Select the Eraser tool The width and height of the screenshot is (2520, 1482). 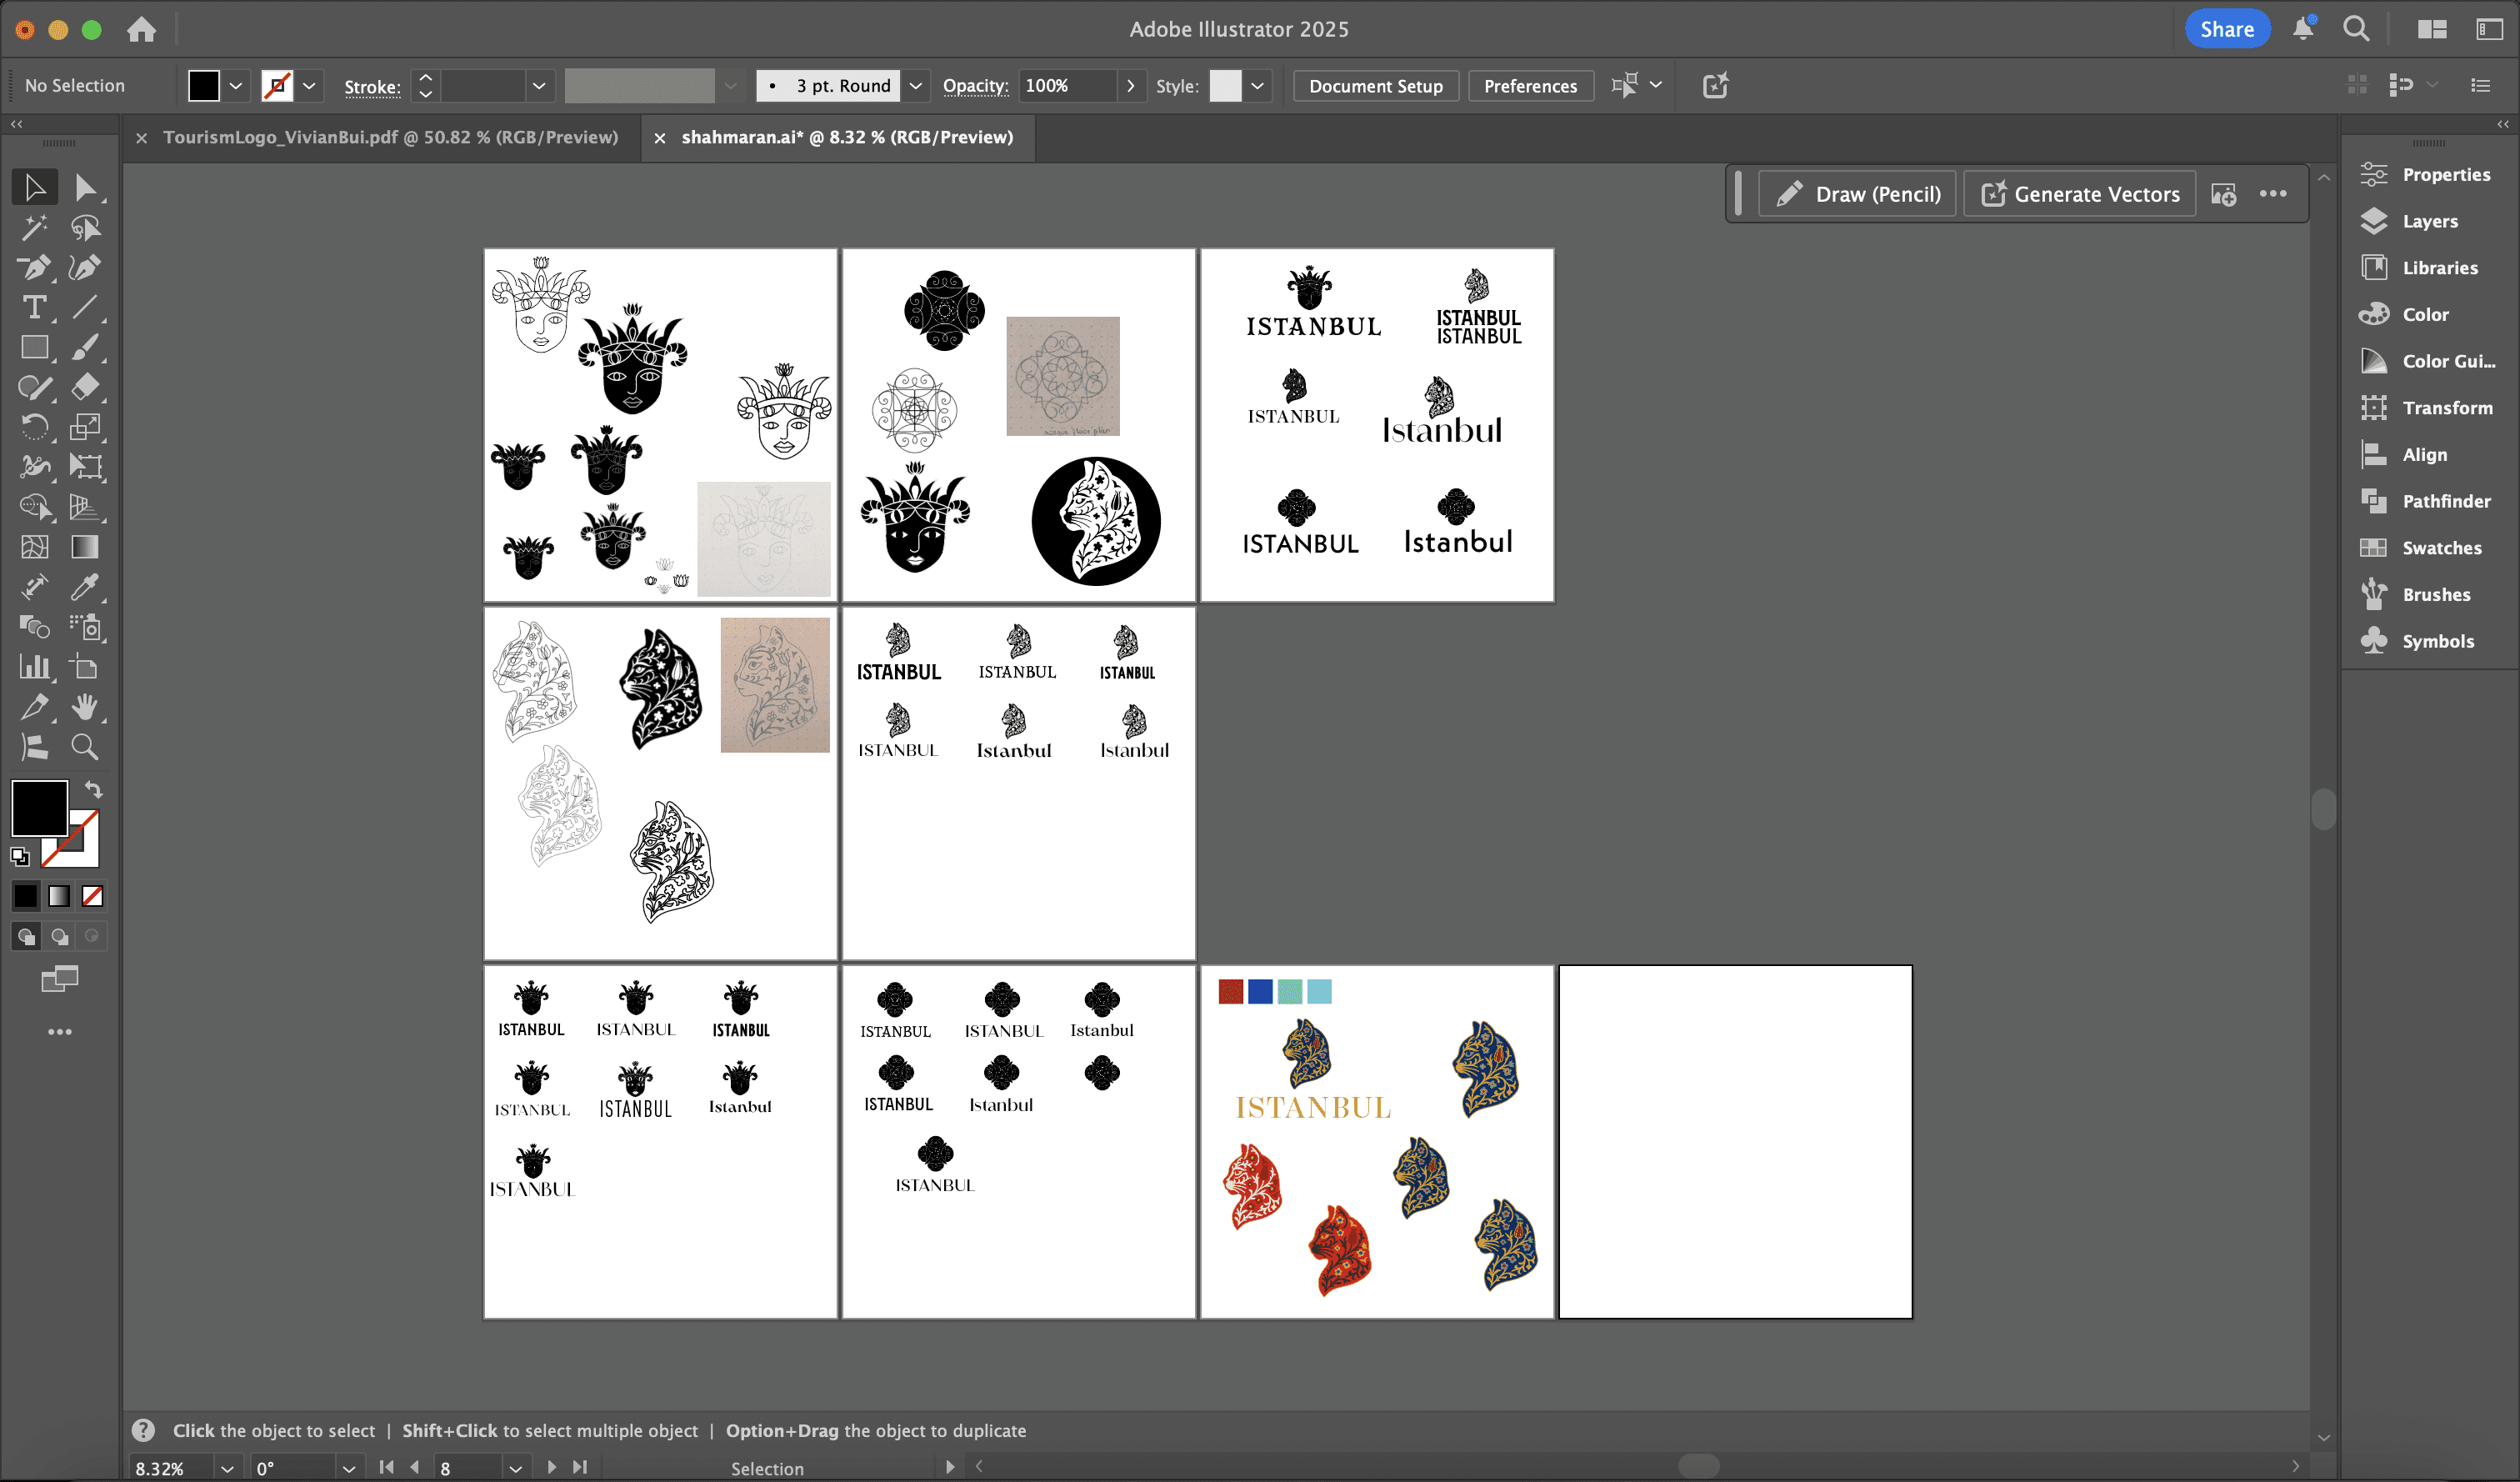pos(85,387)
